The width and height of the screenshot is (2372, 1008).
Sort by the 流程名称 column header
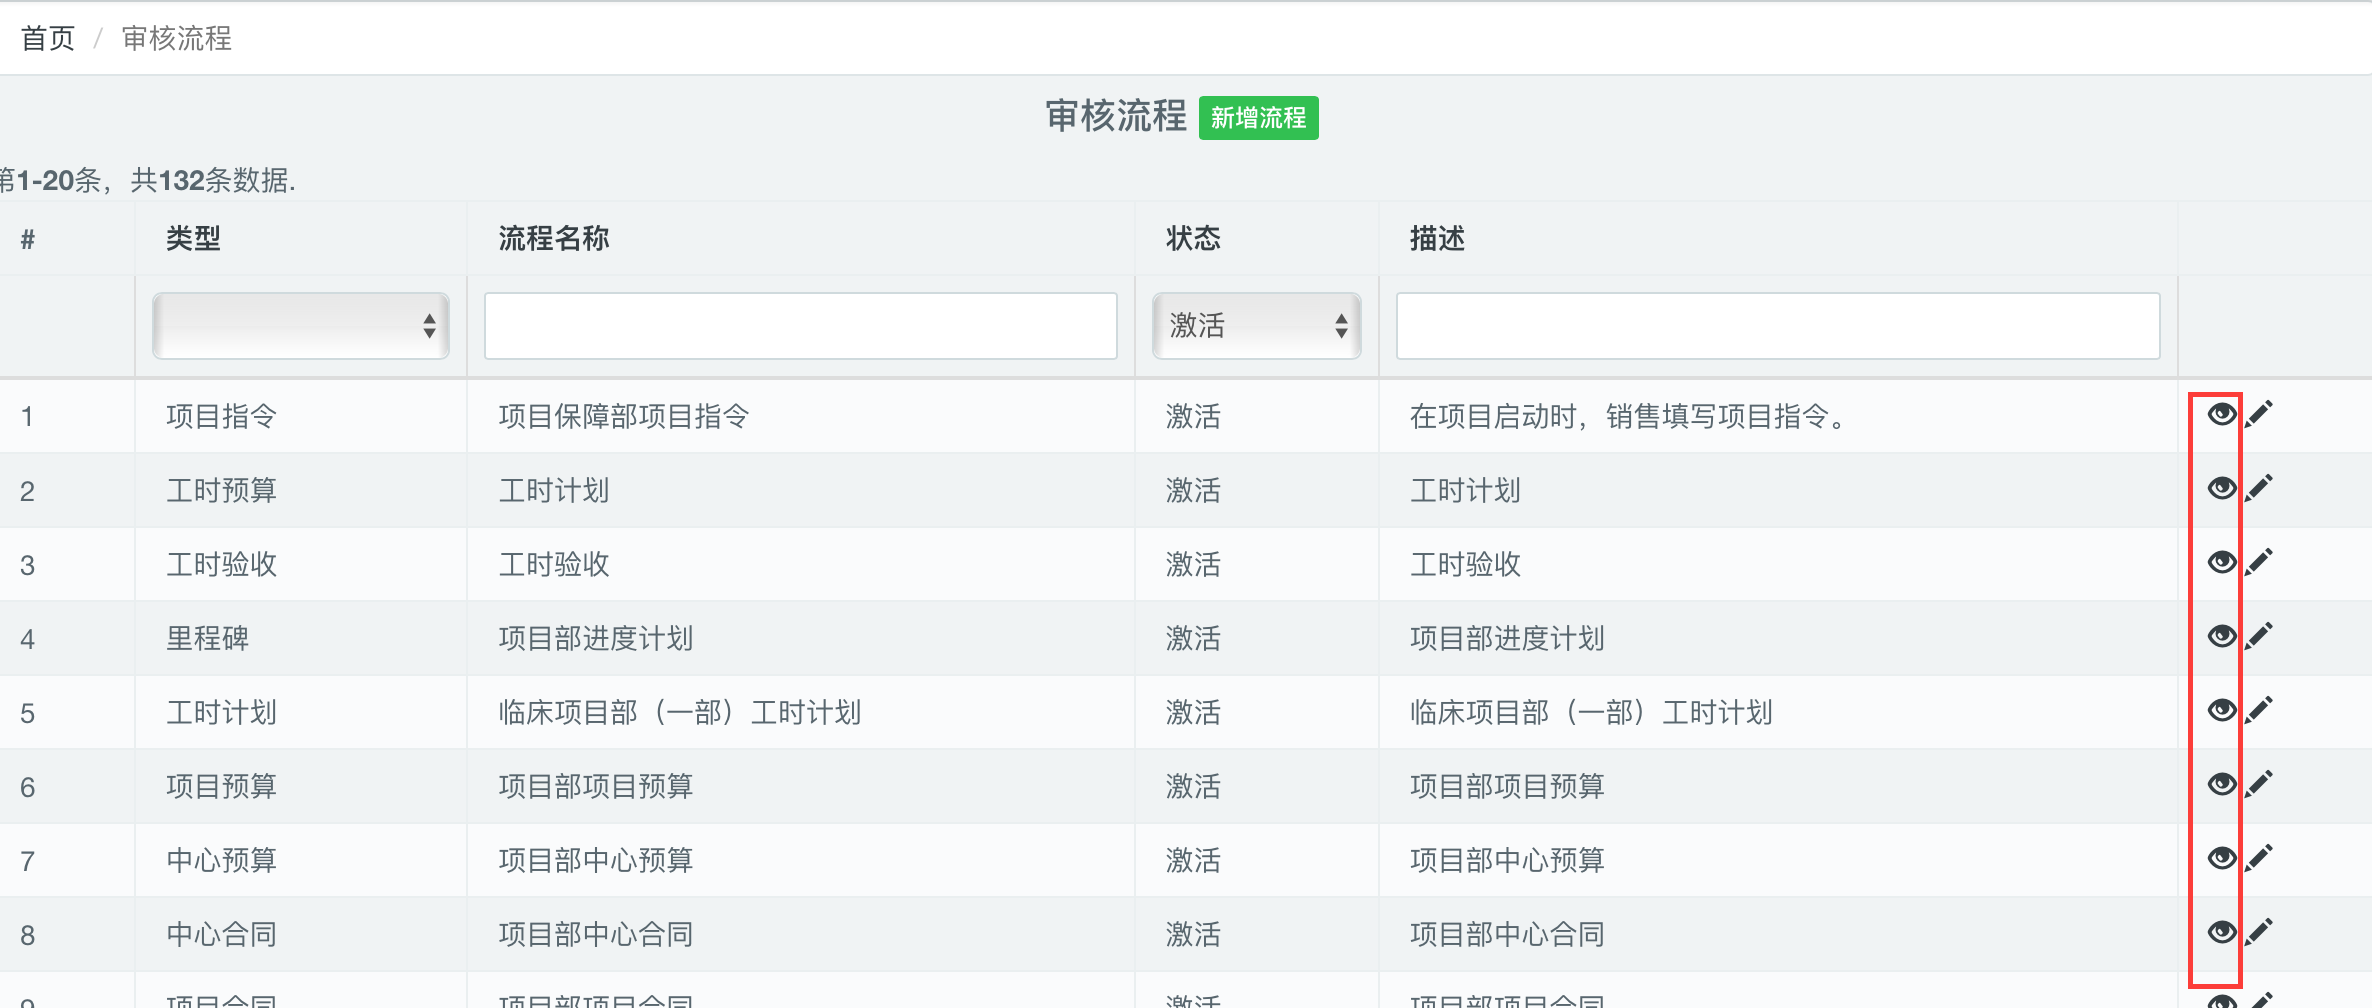click(x=554, y=238)
